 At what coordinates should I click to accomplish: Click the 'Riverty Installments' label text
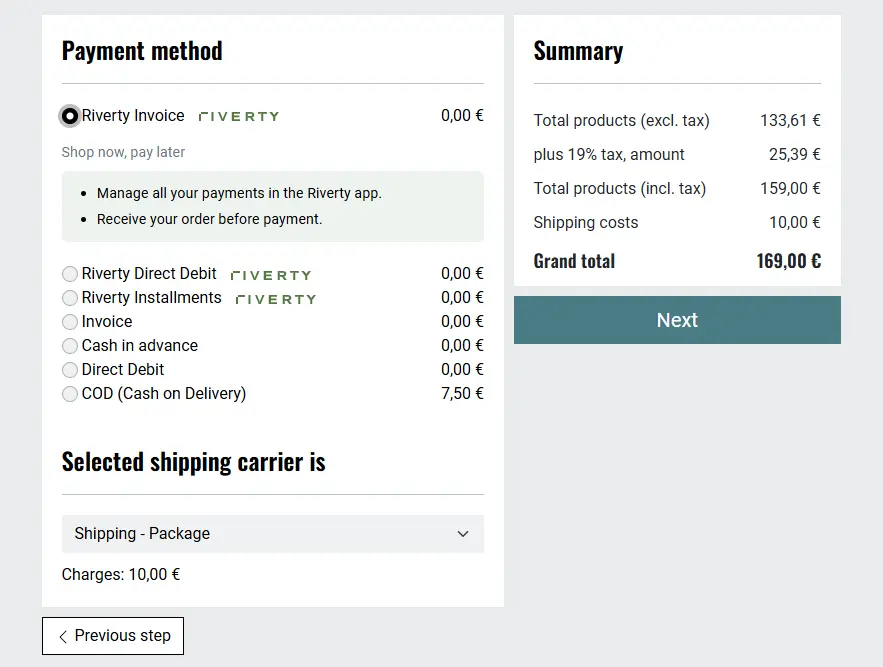pos(151,297)
